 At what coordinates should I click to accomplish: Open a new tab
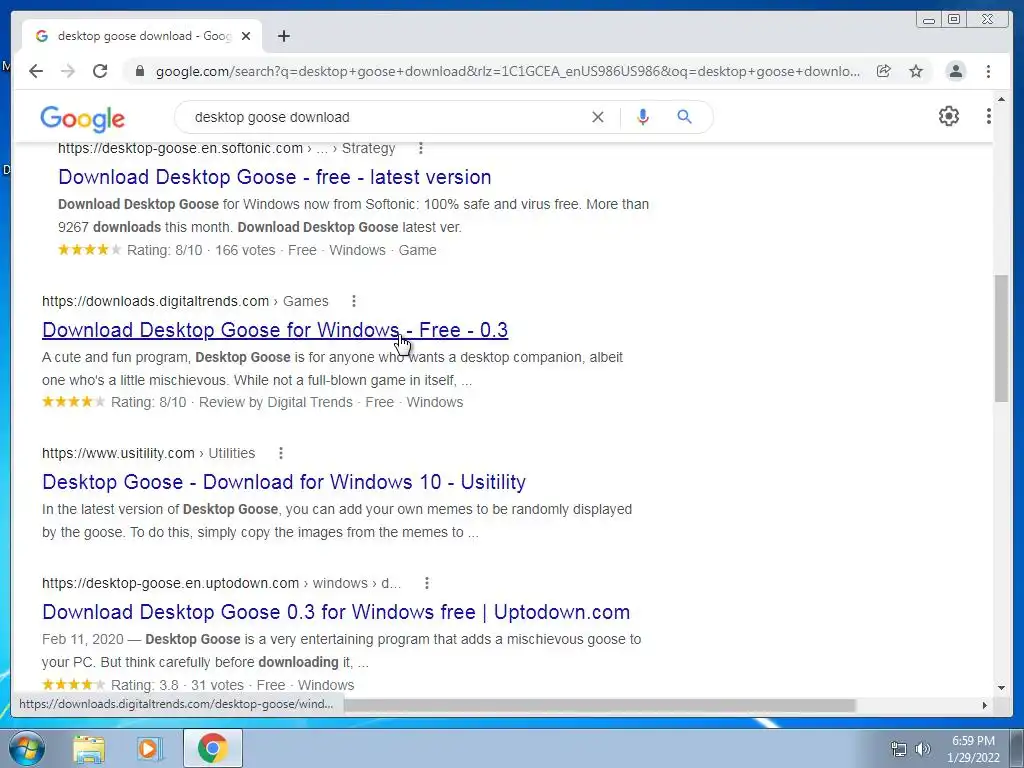283,36
